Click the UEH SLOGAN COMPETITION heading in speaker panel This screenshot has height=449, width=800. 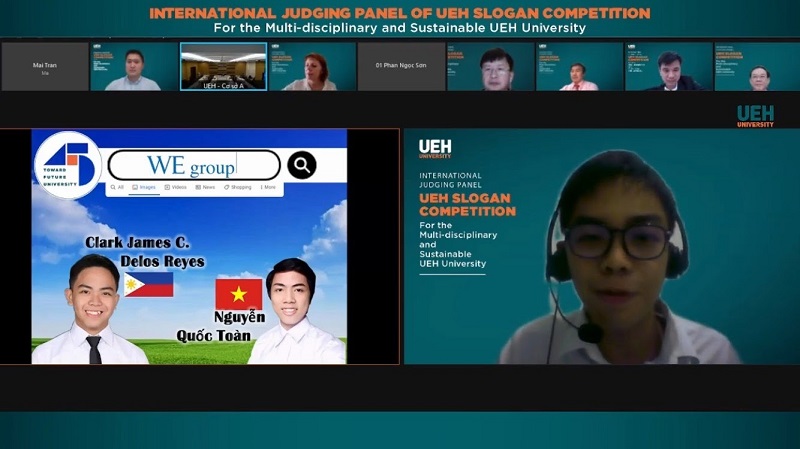tap(467, 205)
